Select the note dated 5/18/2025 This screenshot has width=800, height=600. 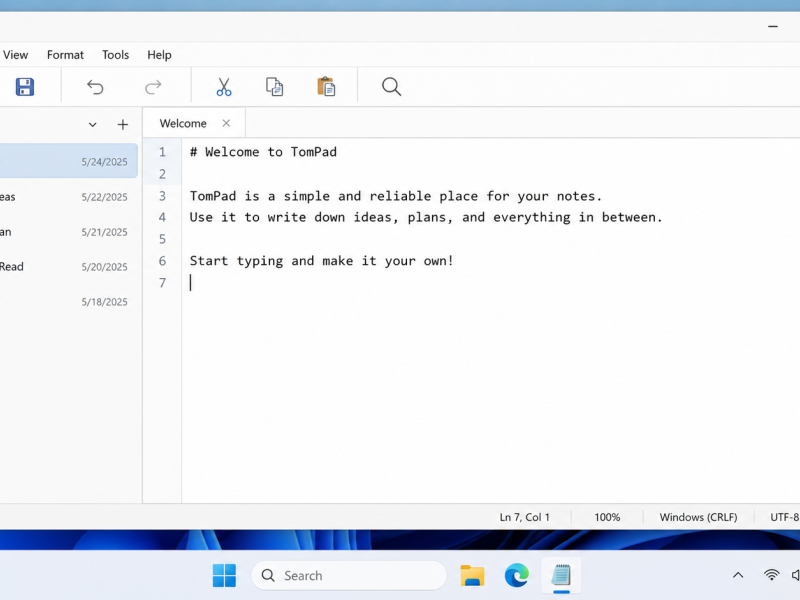coord(68,302)
